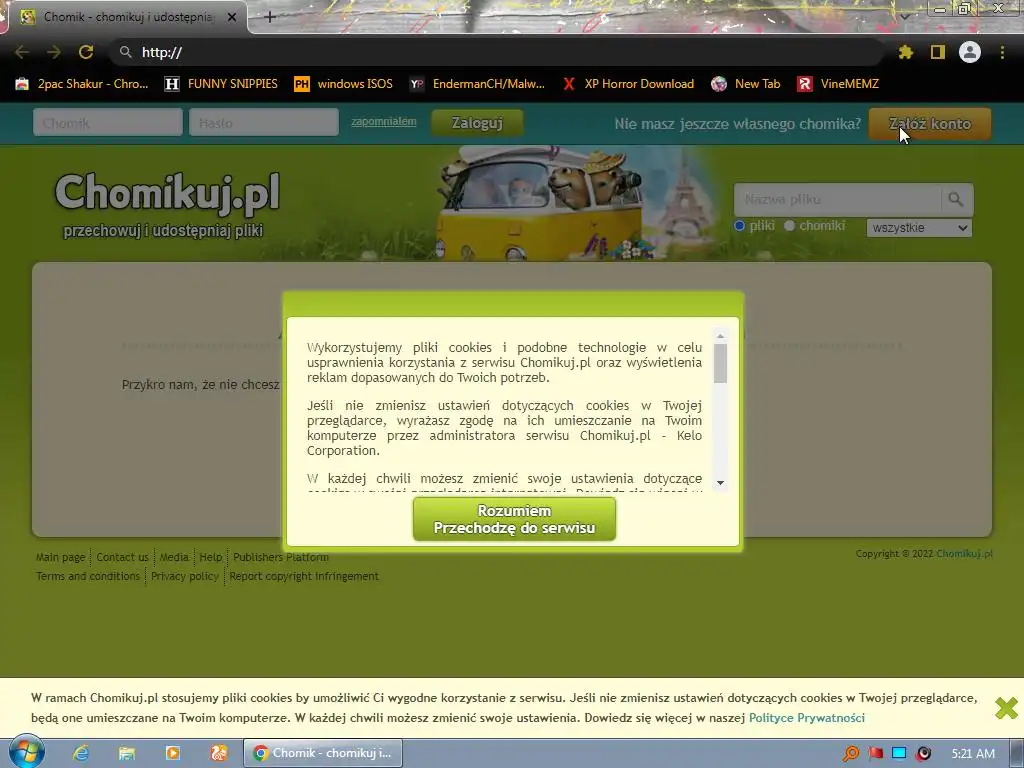
Task: Click the cookie dialog scroll up arrow
Action: pyautogui.click(x=720, y=336)
